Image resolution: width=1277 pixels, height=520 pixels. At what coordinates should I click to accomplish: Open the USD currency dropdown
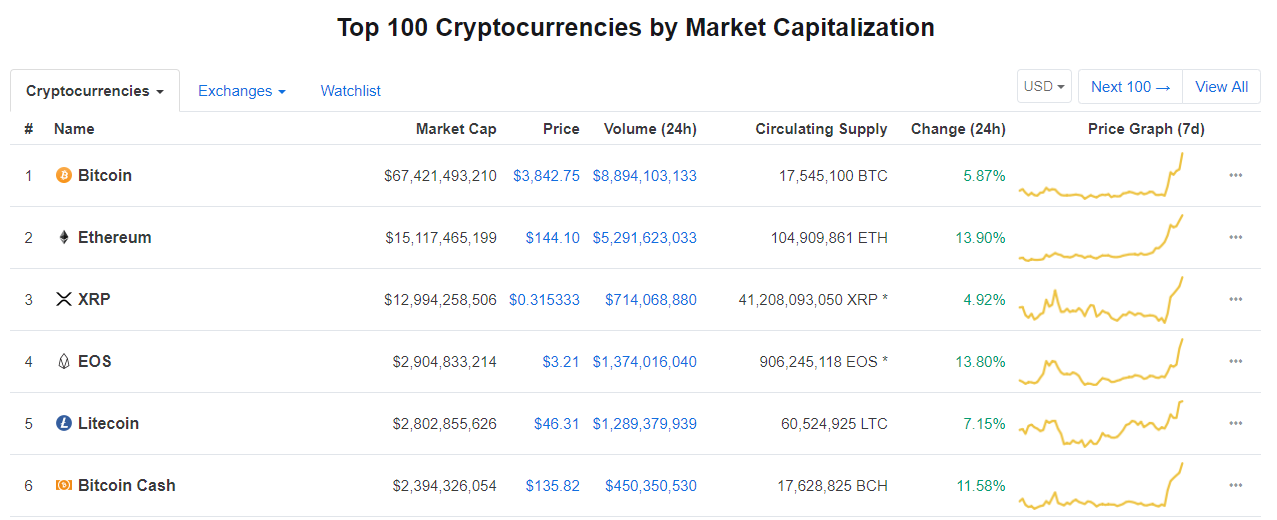pyautogui.click(x=1045, y=87)
